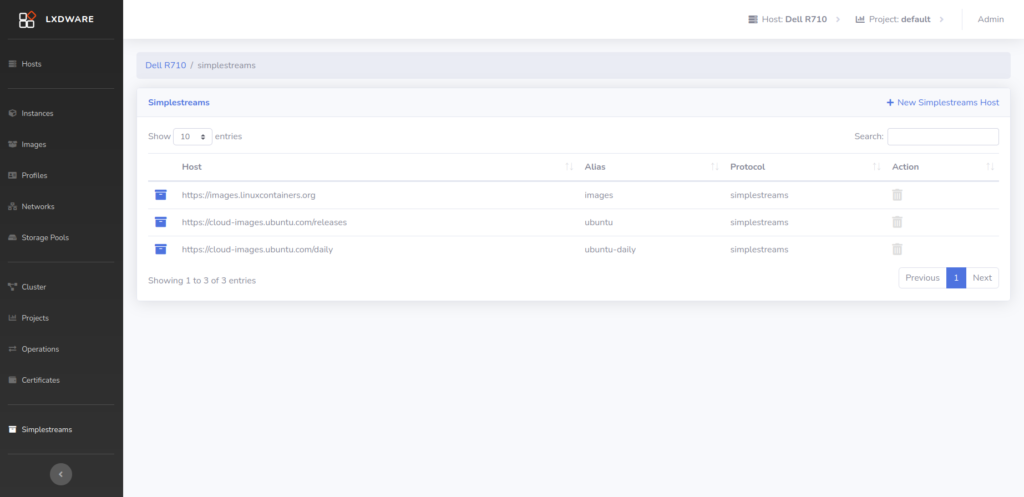Sort the table by Host column
This screenshot has height=497, width=1024.
click(377, 167)
